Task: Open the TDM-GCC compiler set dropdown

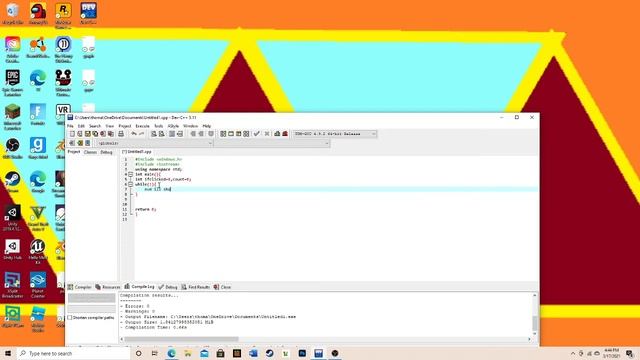Action: (334, 134)
